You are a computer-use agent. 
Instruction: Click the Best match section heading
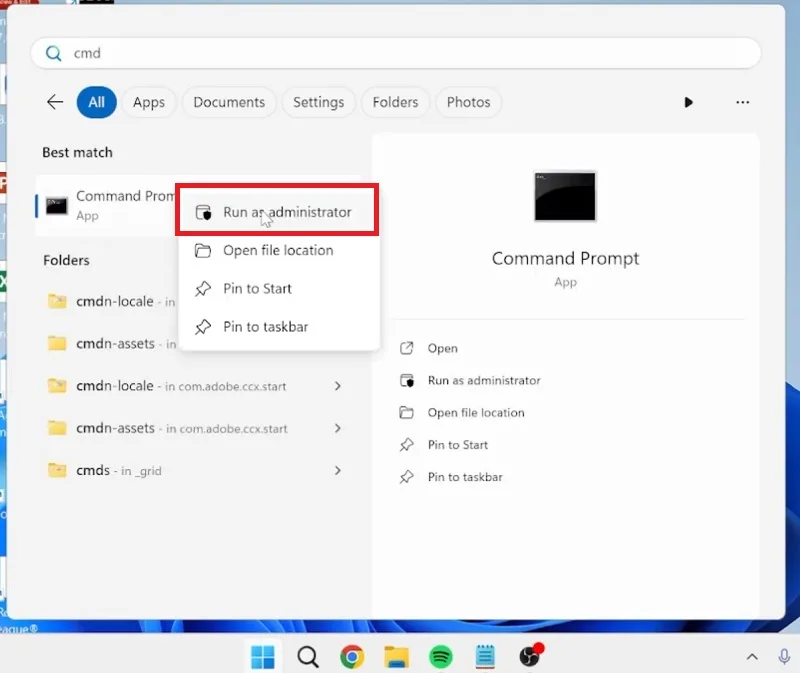click(78, 153)
